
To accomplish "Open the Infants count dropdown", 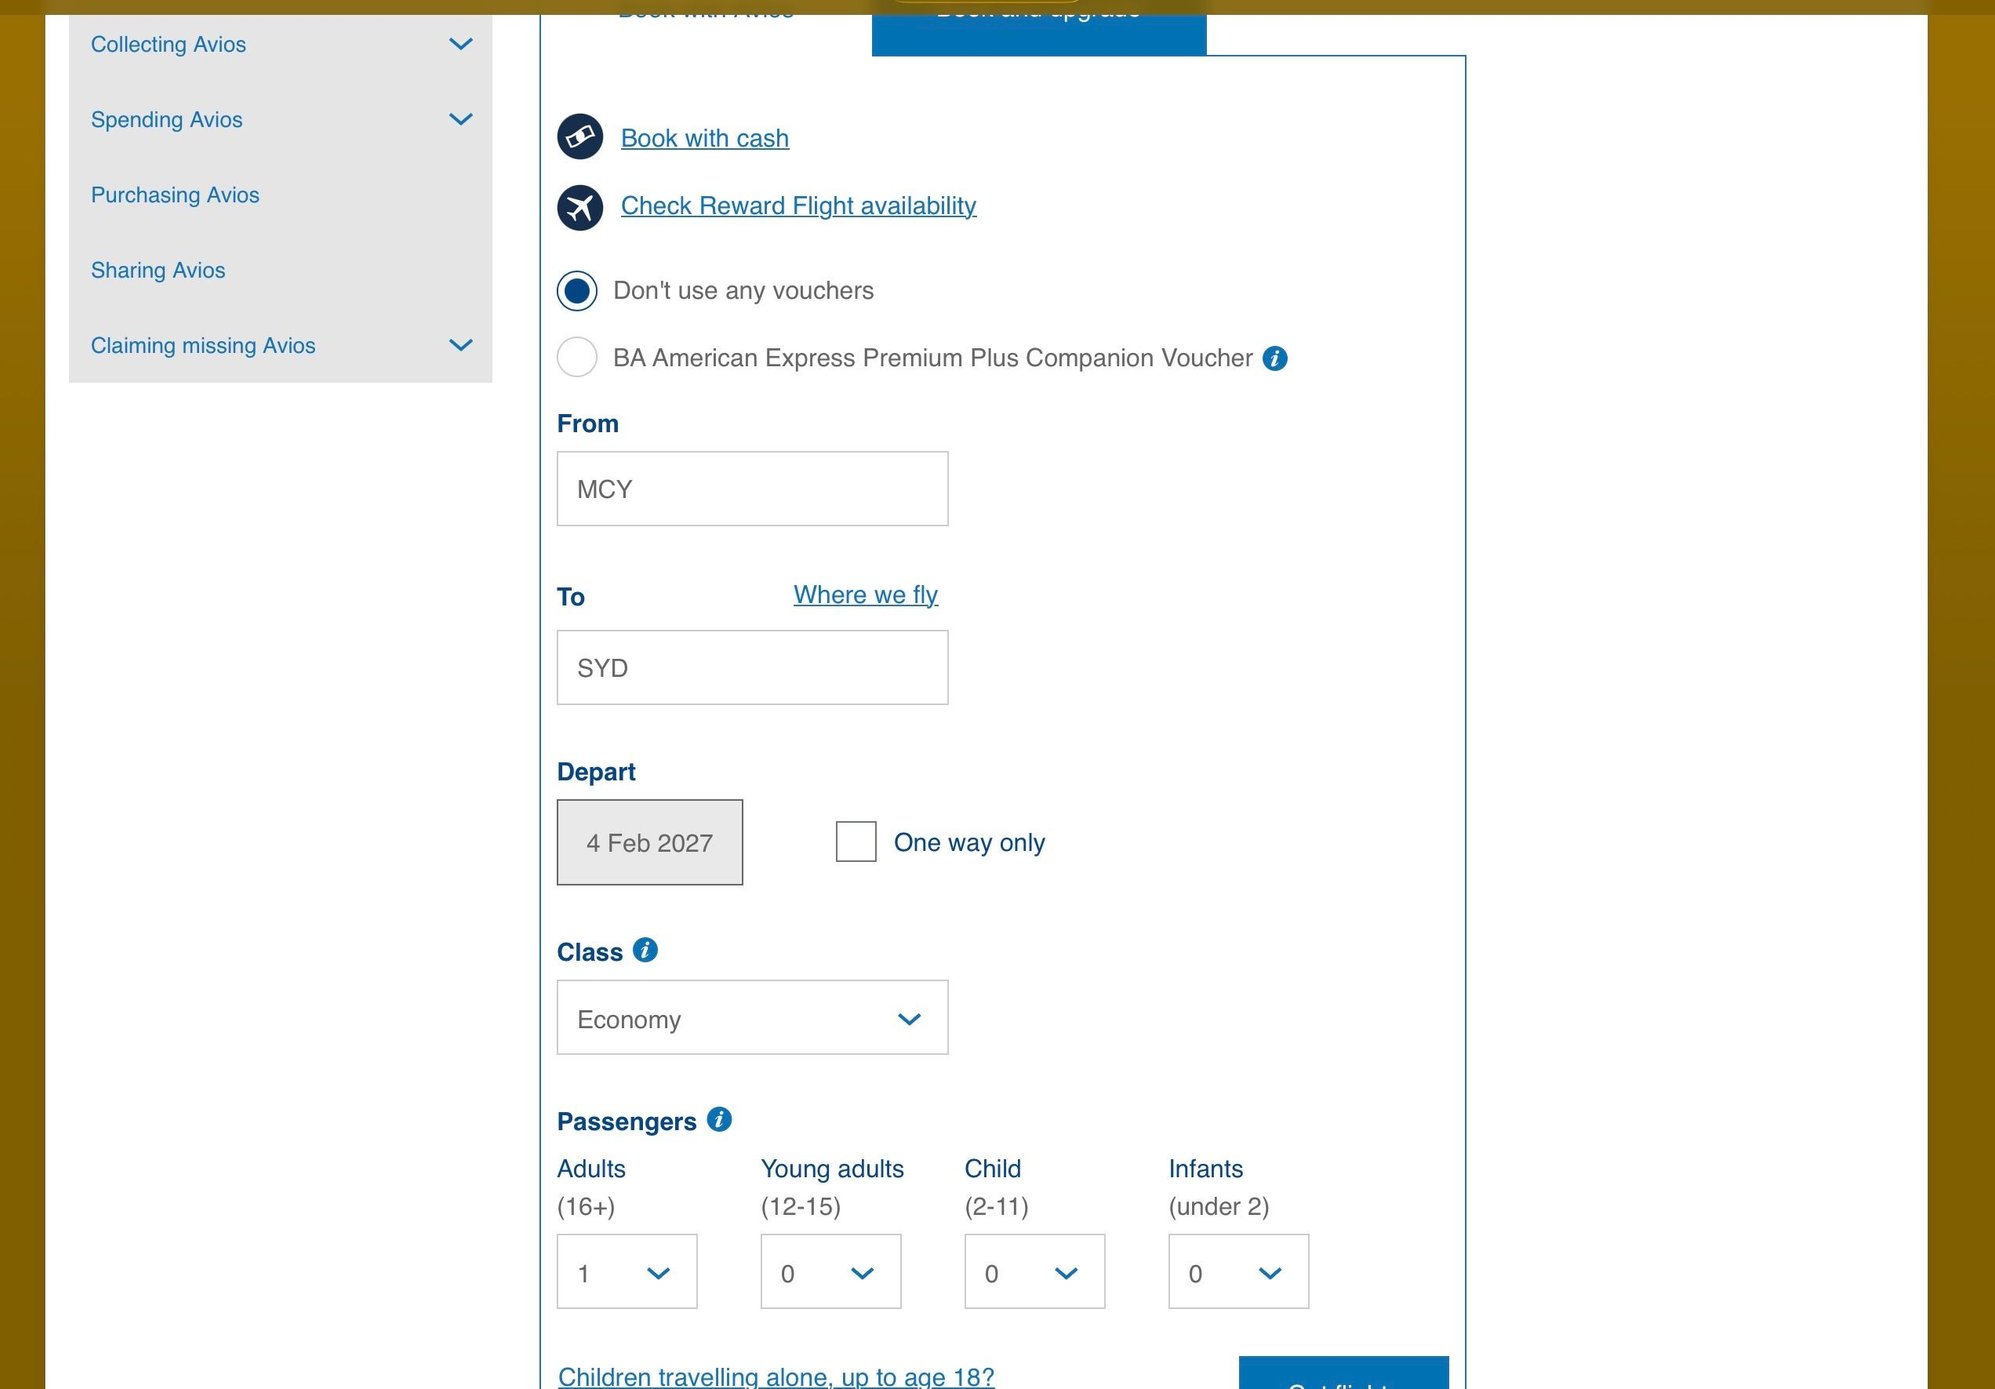I will 1237,1272.
